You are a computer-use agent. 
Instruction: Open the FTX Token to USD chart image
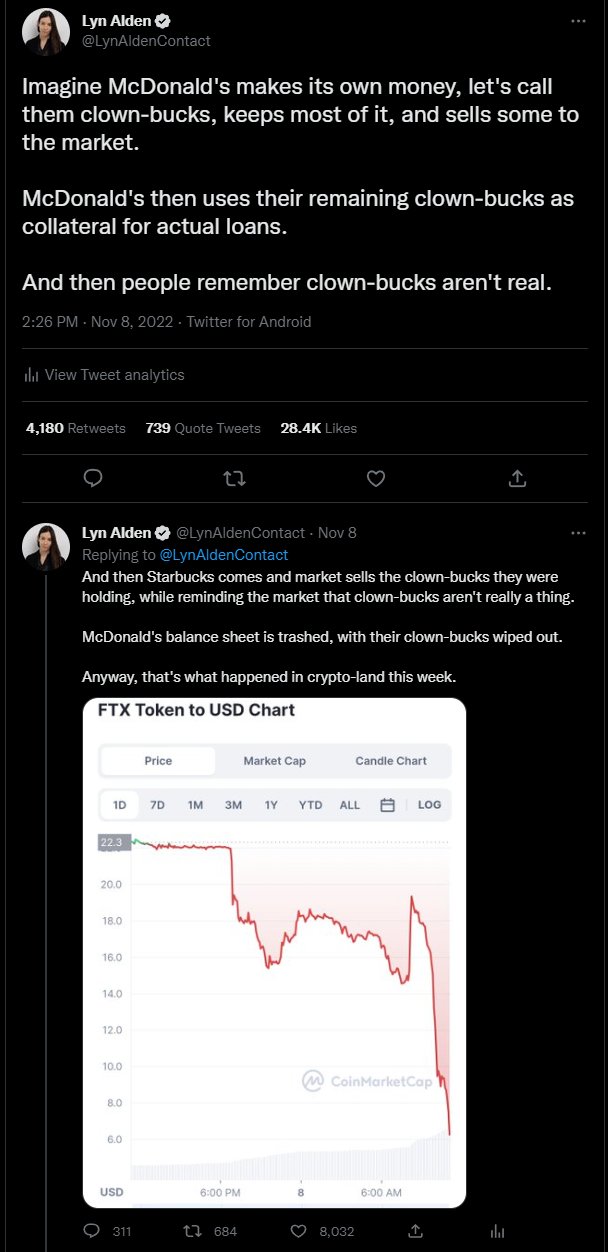(274, 953)
